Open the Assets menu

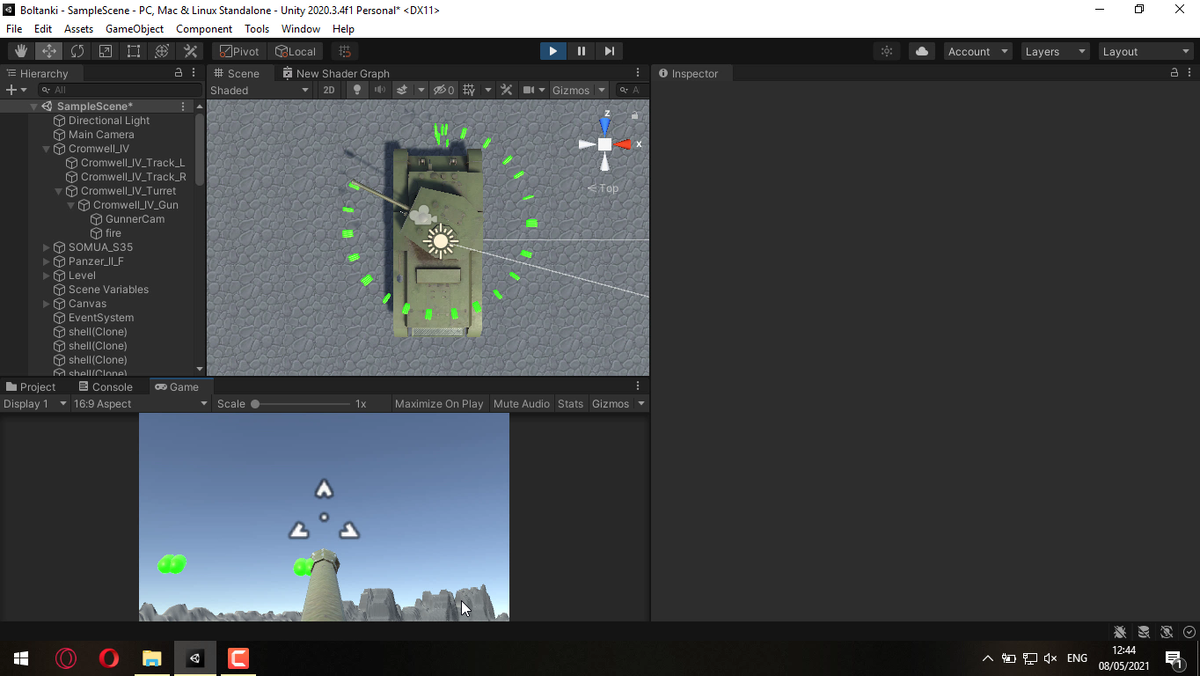tap(79, 29)
